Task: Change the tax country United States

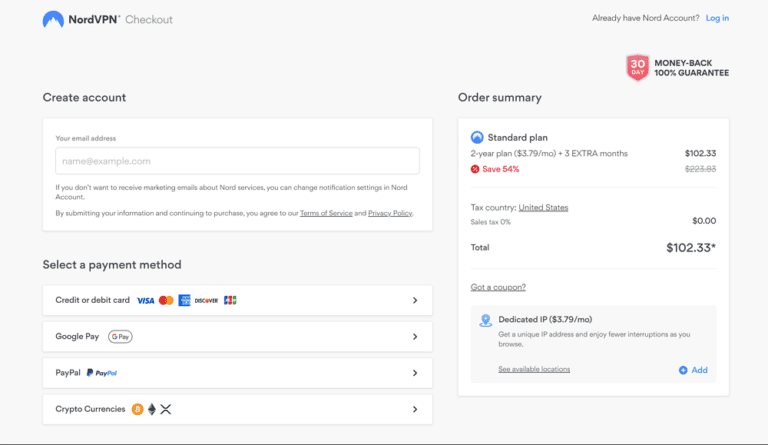Action: tap(543, 207)
